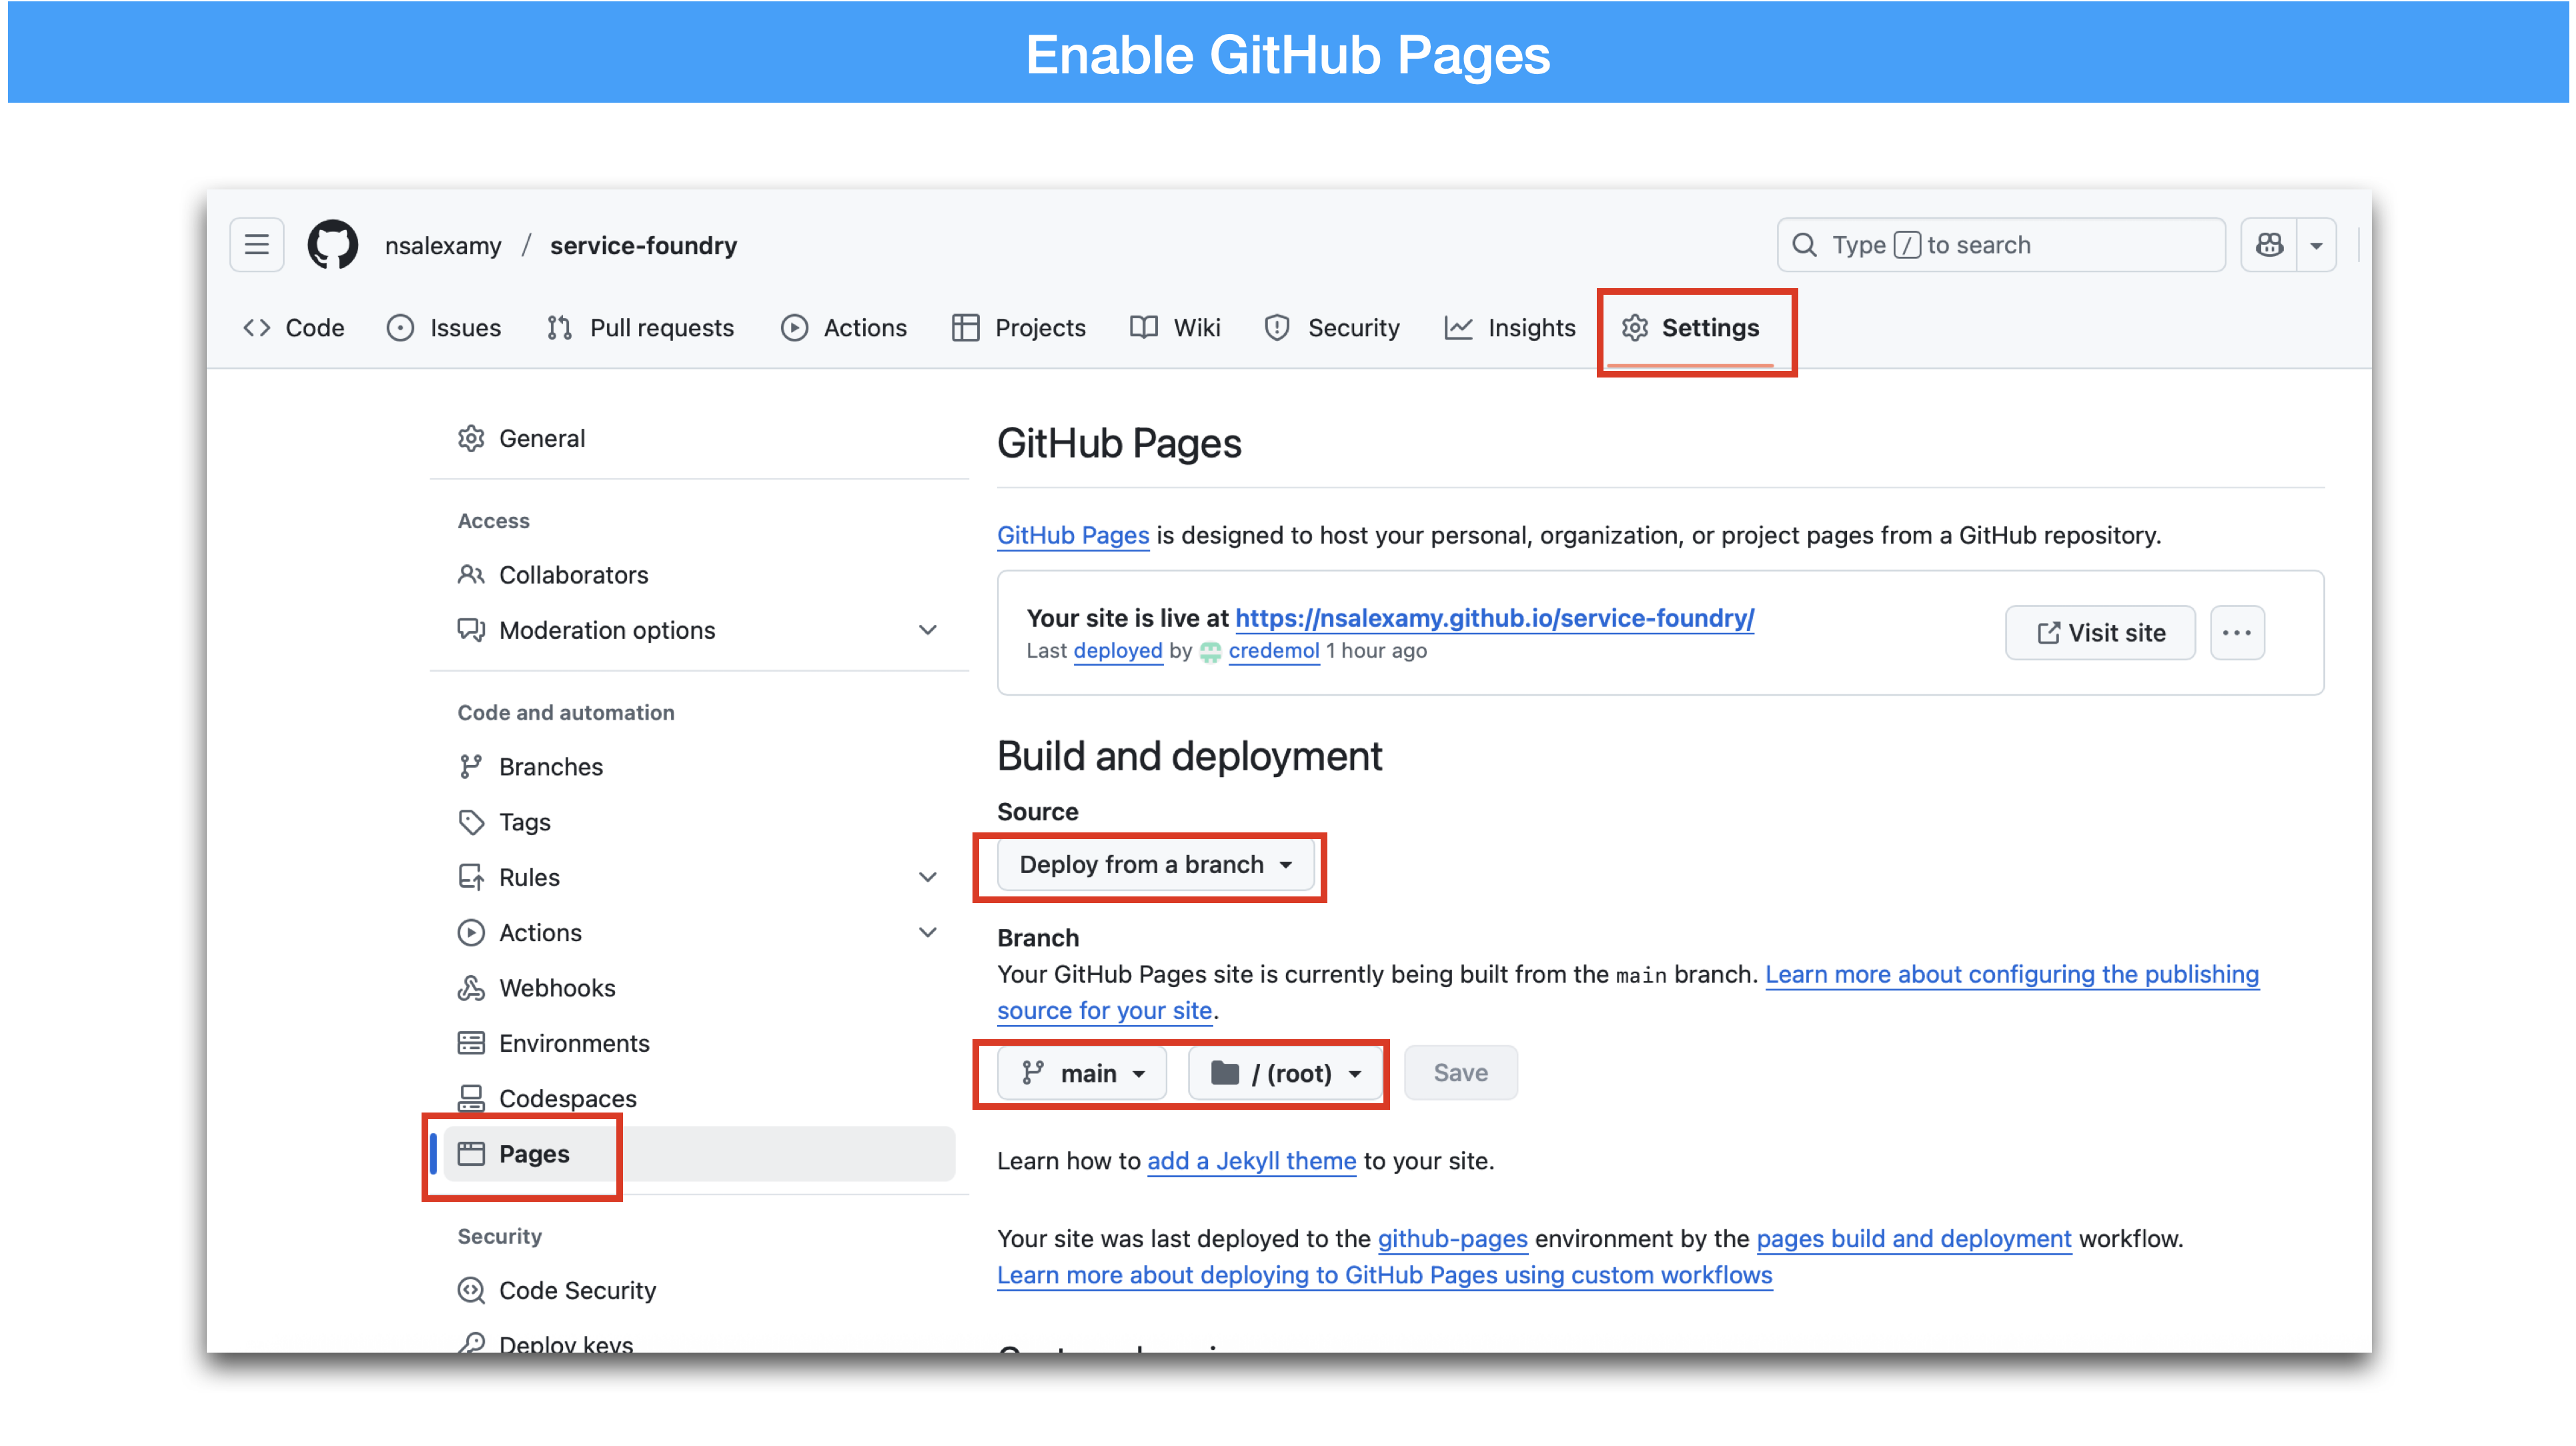Open the Actions tab in top navigation

pyautogui.click(x=843, y=328)
